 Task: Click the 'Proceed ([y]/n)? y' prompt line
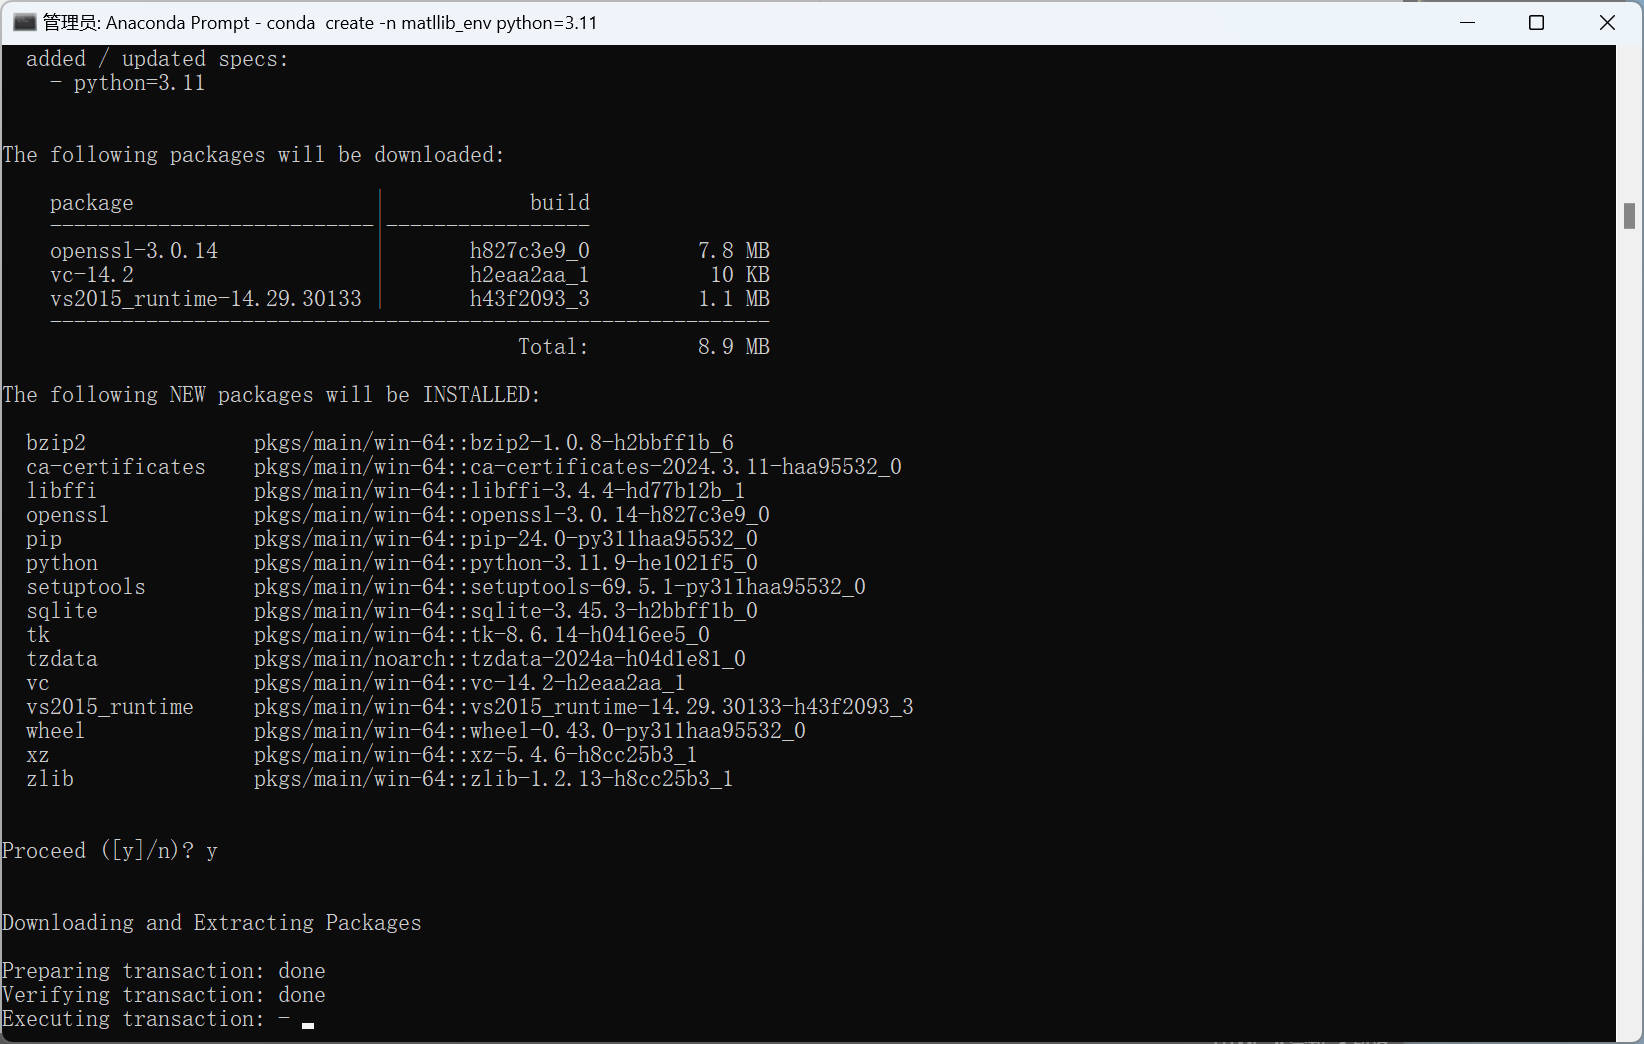pos(110,851)
